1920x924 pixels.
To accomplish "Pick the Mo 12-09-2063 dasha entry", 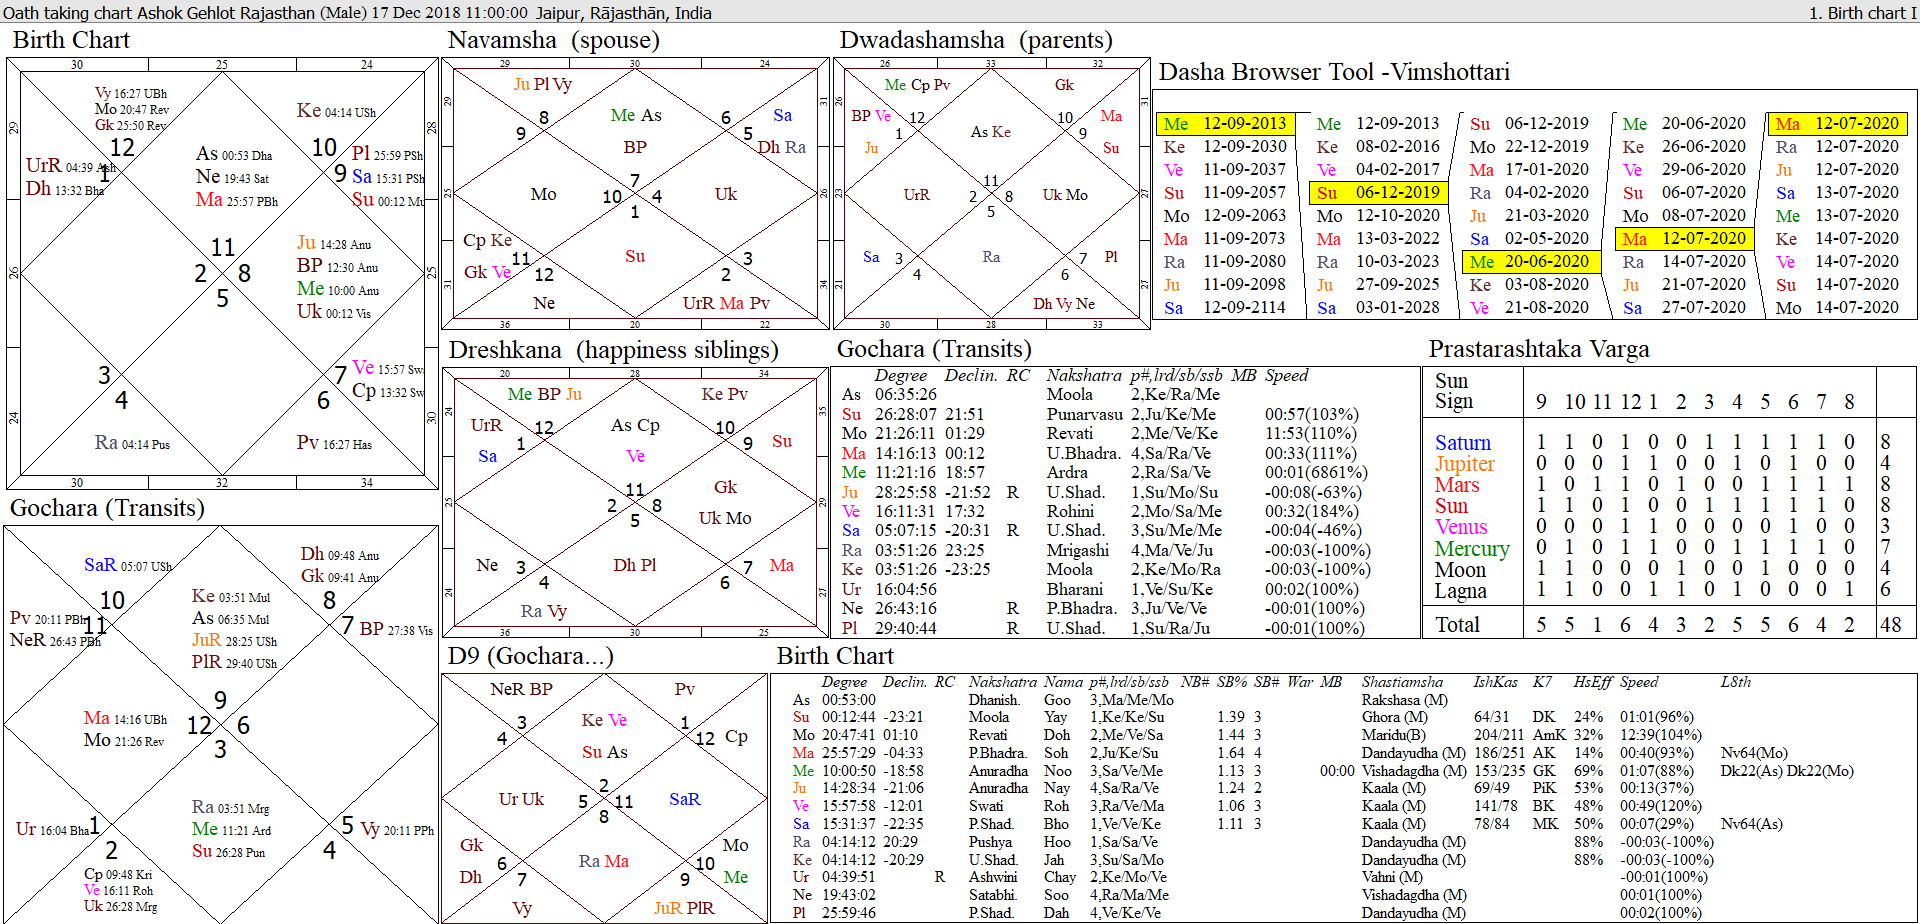I will click(x=1225, y=215).
